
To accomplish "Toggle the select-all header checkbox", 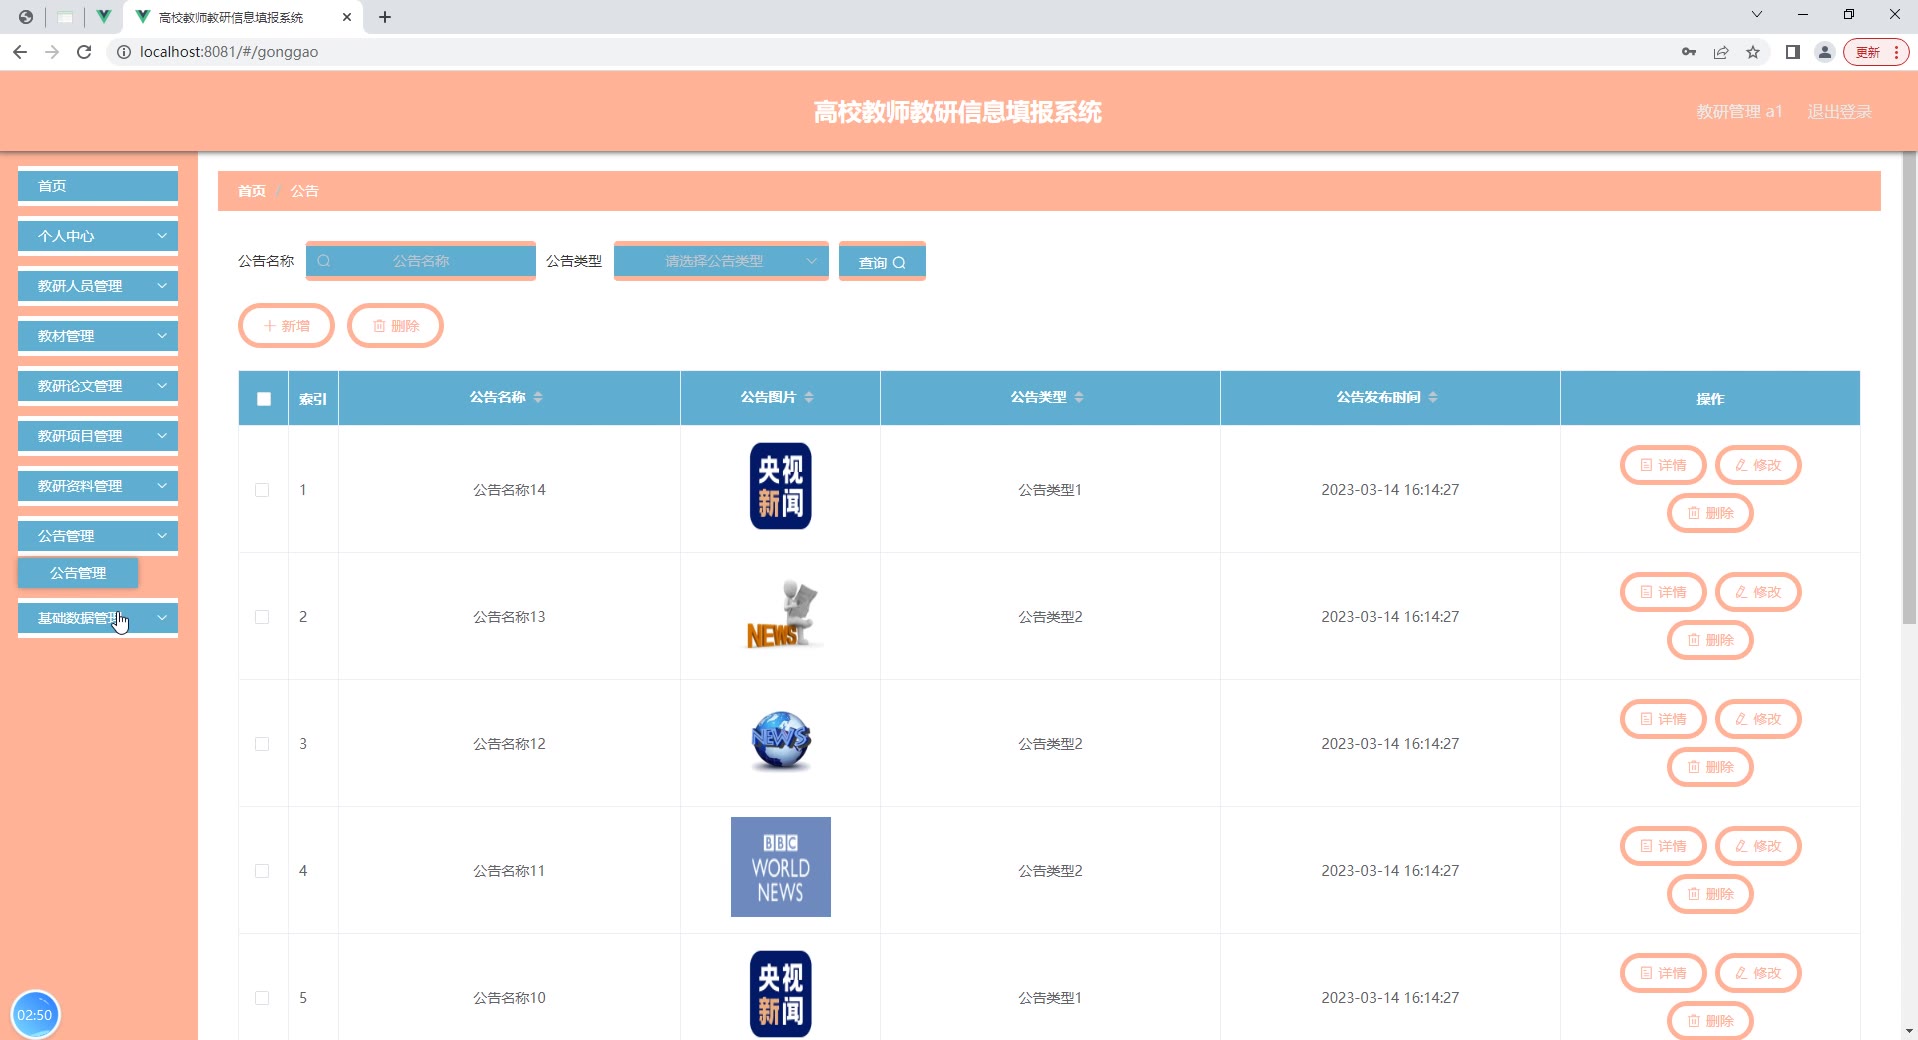I will pos(264,399).
